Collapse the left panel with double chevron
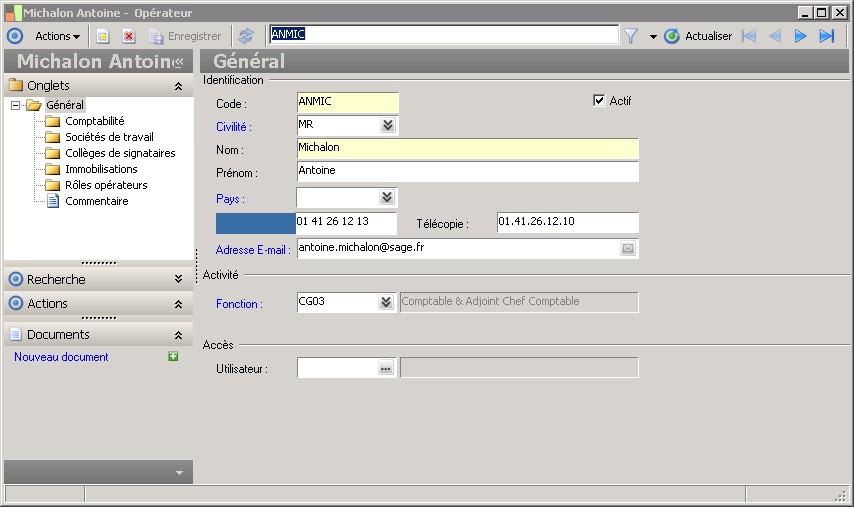The width and height of the screenshot is (854, 507). (x=178, y=62)
